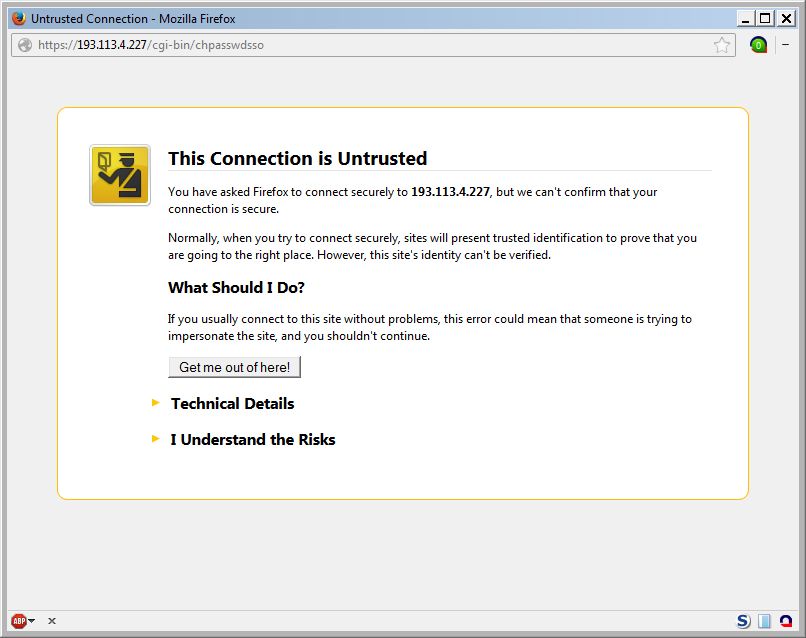Viewport: 806px width, 638px height.
Task: Click the blue S icon in the status bar
Action: (745, 620)
